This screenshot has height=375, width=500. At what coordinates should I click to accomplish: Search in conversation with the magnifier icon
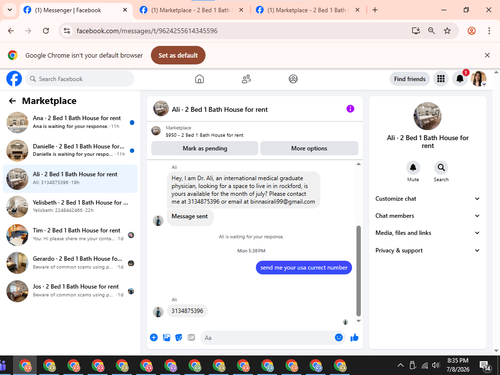coord(441,167)
